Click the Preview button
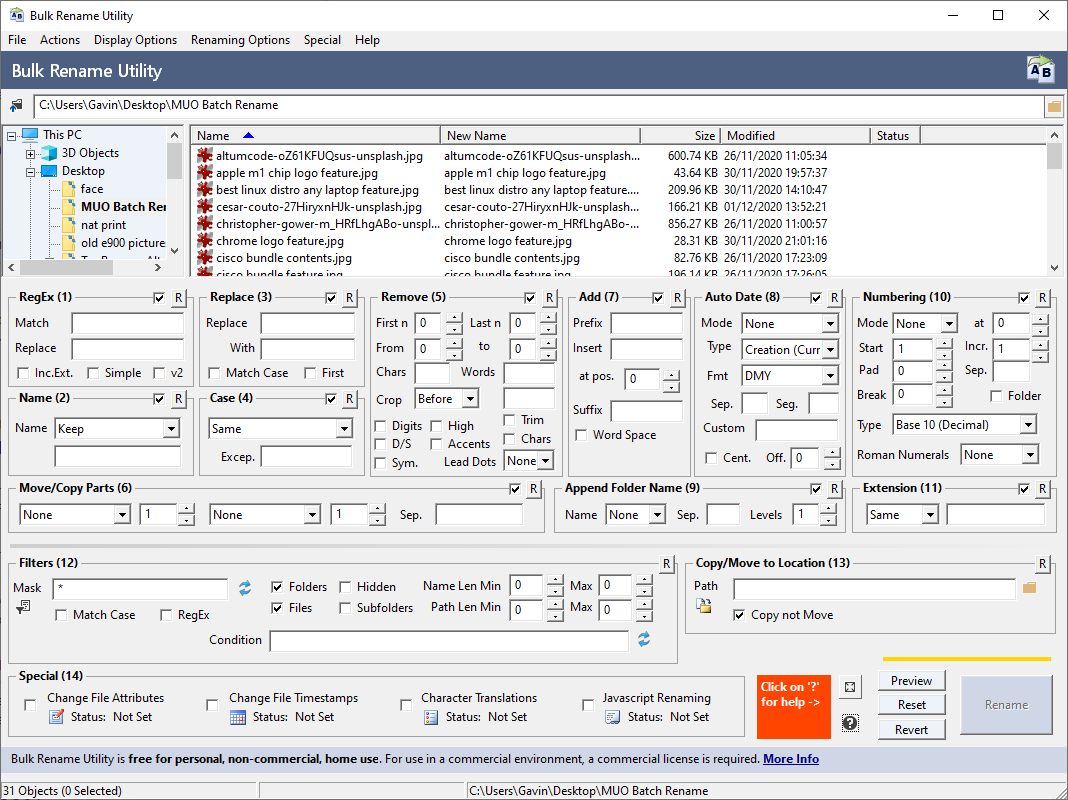 click(x=911, y=681)
